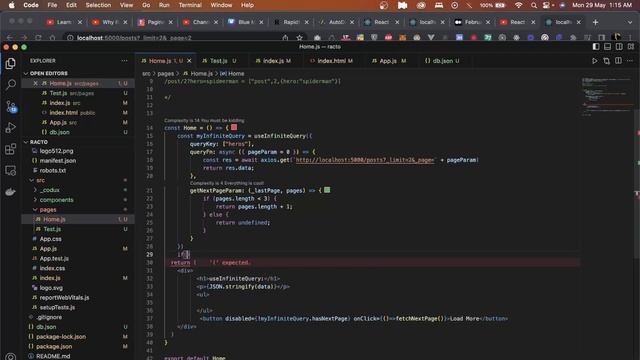Open the Source Control view
640x360 pixels.
(11, 107)
